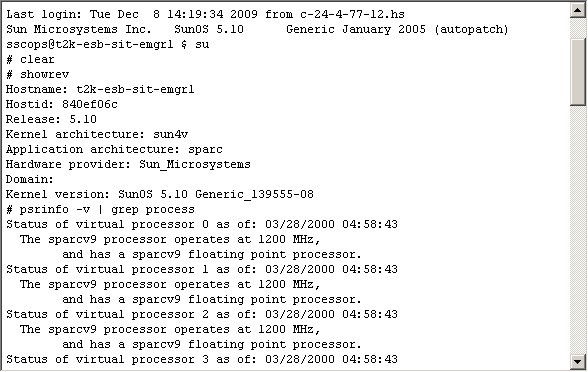Click 'Status of virtual processor 1' line
The image size is (588, 372).
click(202, 269)
